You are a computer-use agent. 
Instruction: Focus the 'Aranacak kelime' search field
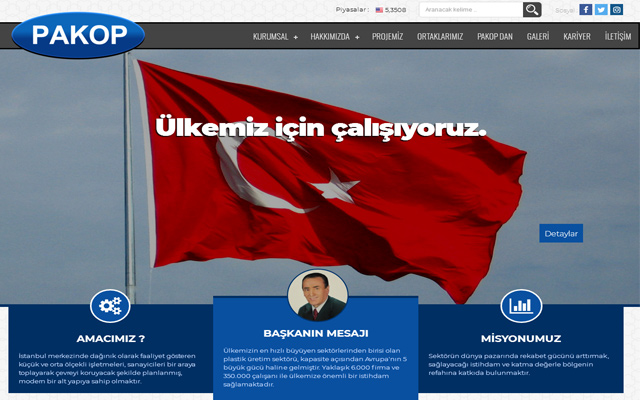pyautogui.click(x=471, y=9)
